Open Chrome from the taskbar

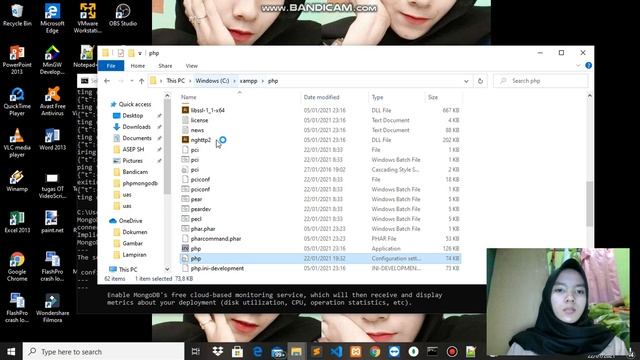[x=375, y=351]
